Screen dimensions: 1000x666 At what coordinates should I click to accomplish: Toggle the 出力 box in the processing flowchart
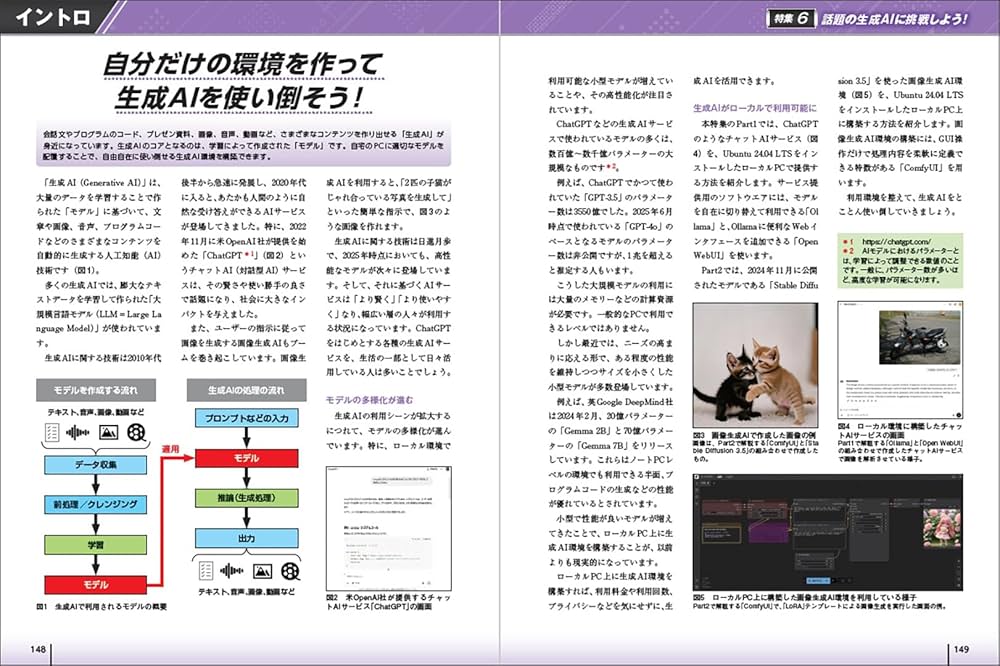(x=247, y=538)
